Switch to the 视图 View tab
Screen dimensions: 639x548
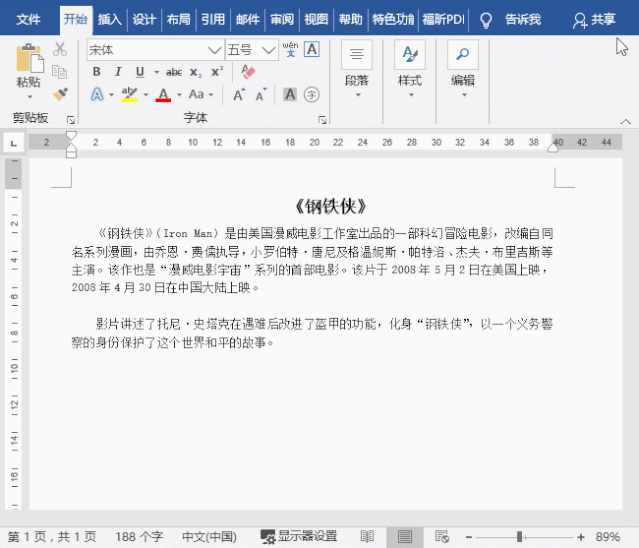point(316,20)
